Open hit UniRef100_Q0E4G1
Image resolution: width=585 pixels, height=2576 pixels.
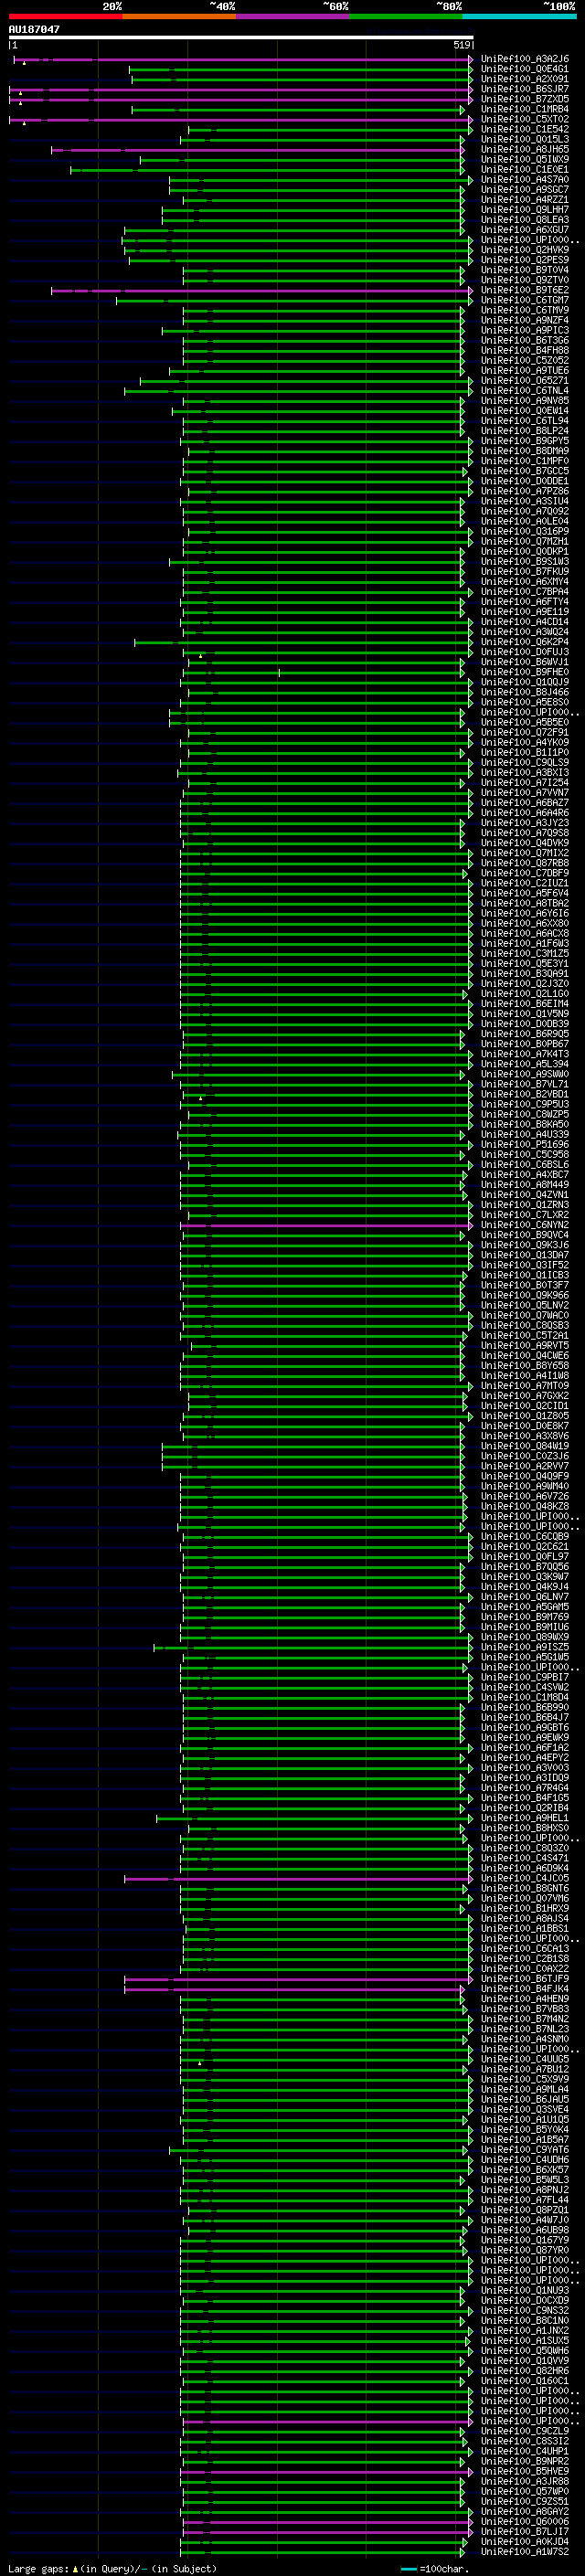click(524, 69)
